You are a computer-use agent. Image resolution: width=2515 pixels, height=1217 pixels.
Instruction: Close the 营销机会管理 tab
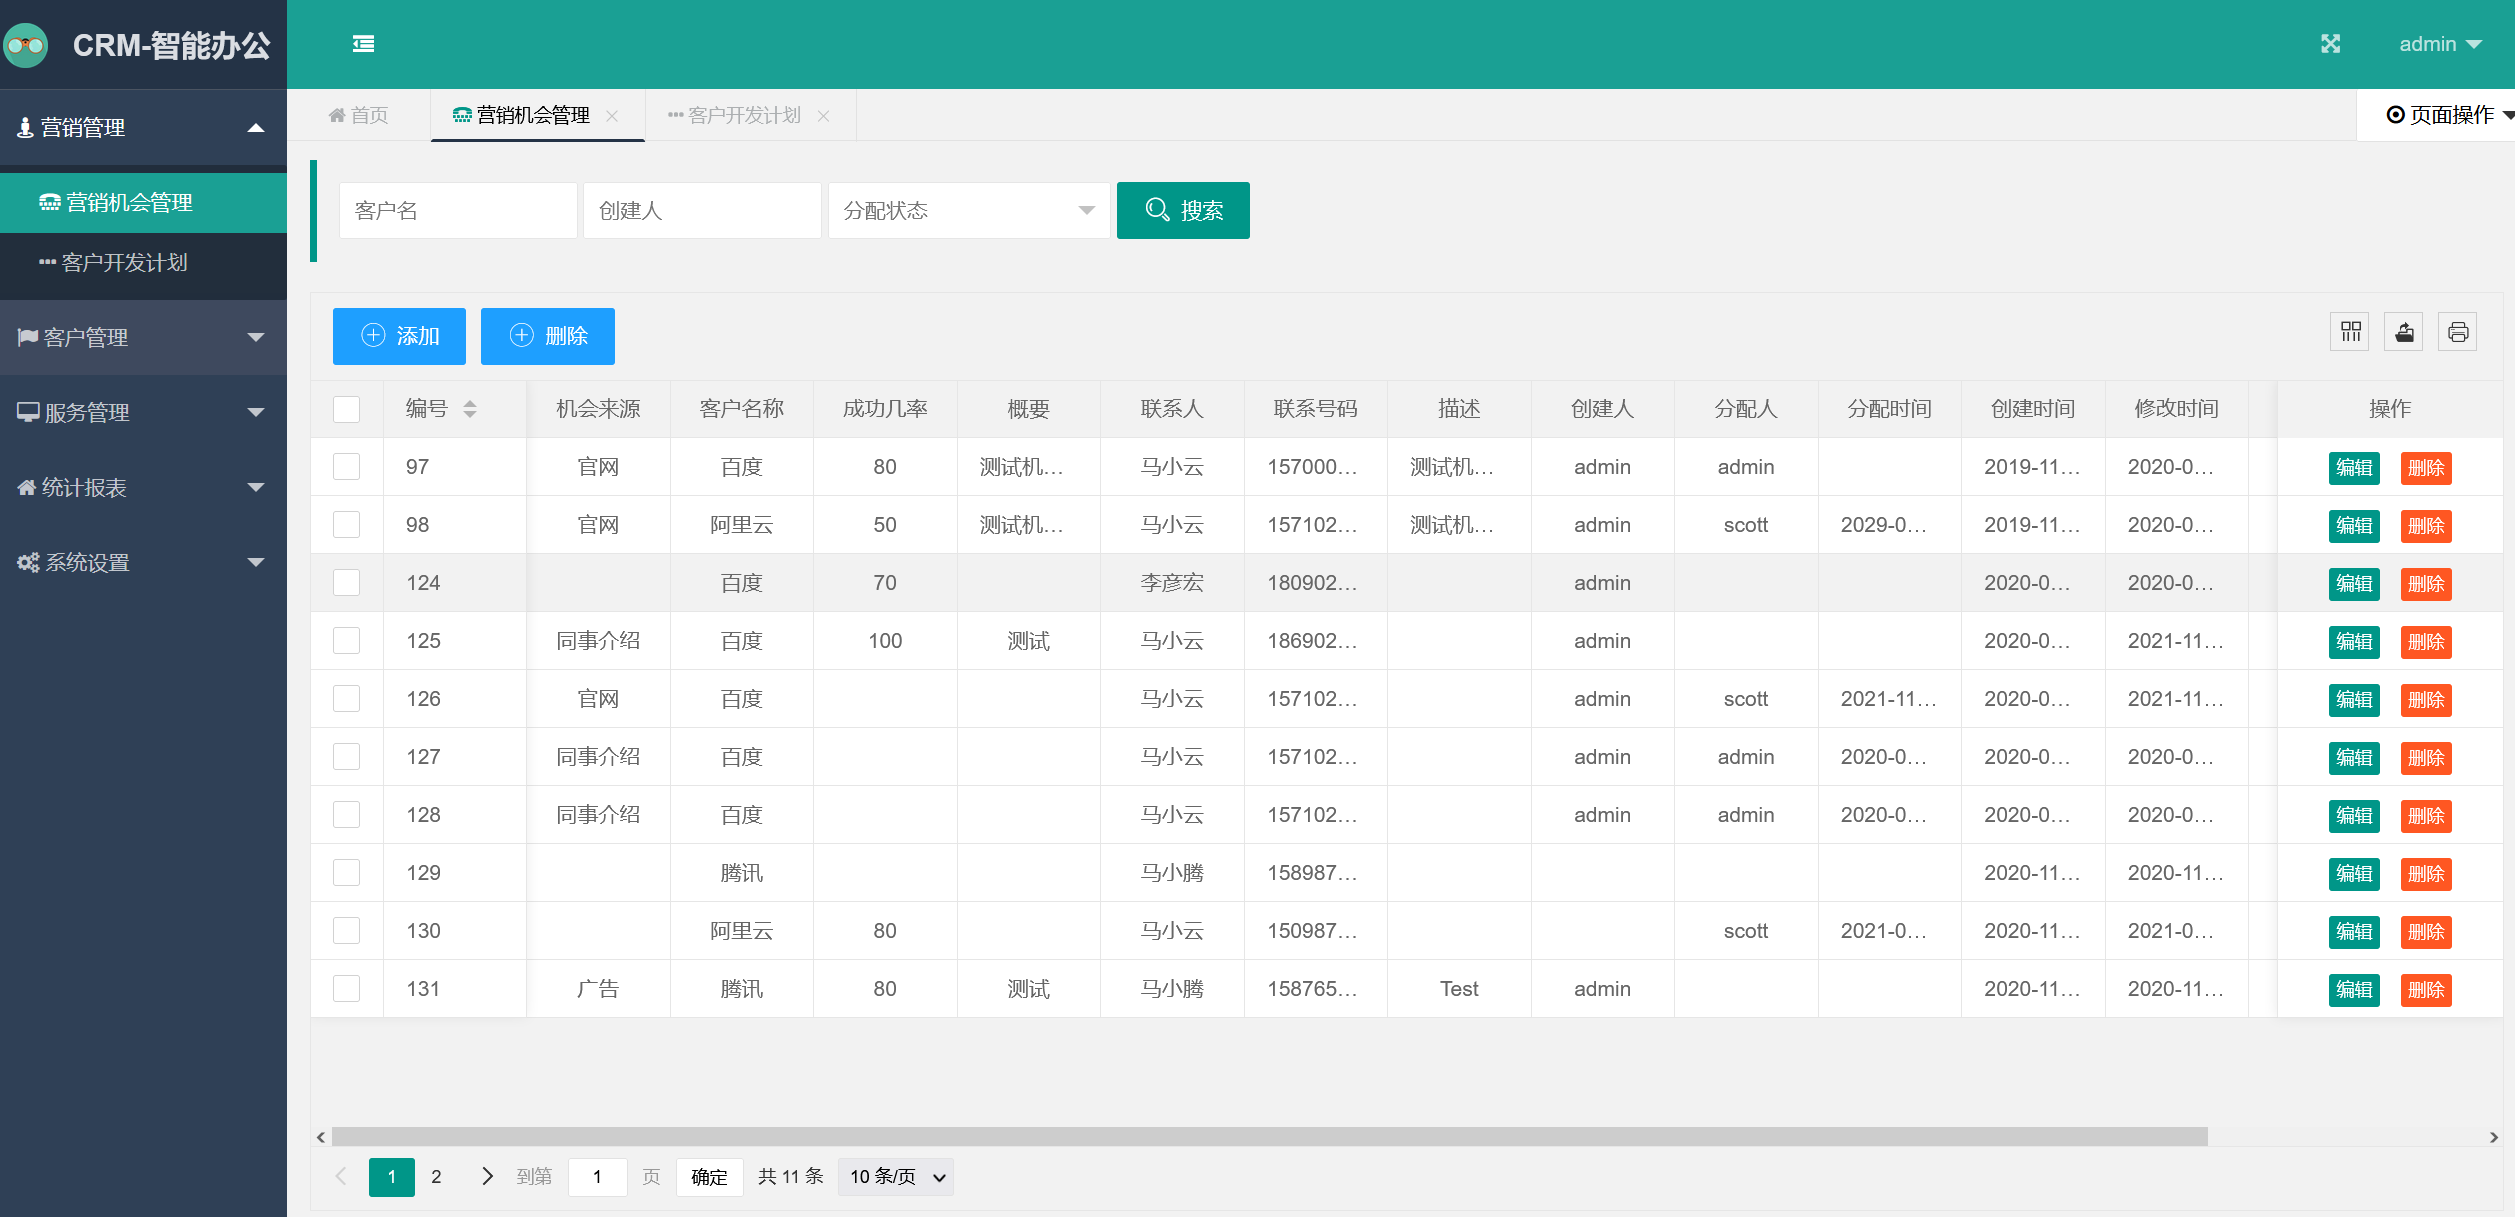tap(612, 116)
